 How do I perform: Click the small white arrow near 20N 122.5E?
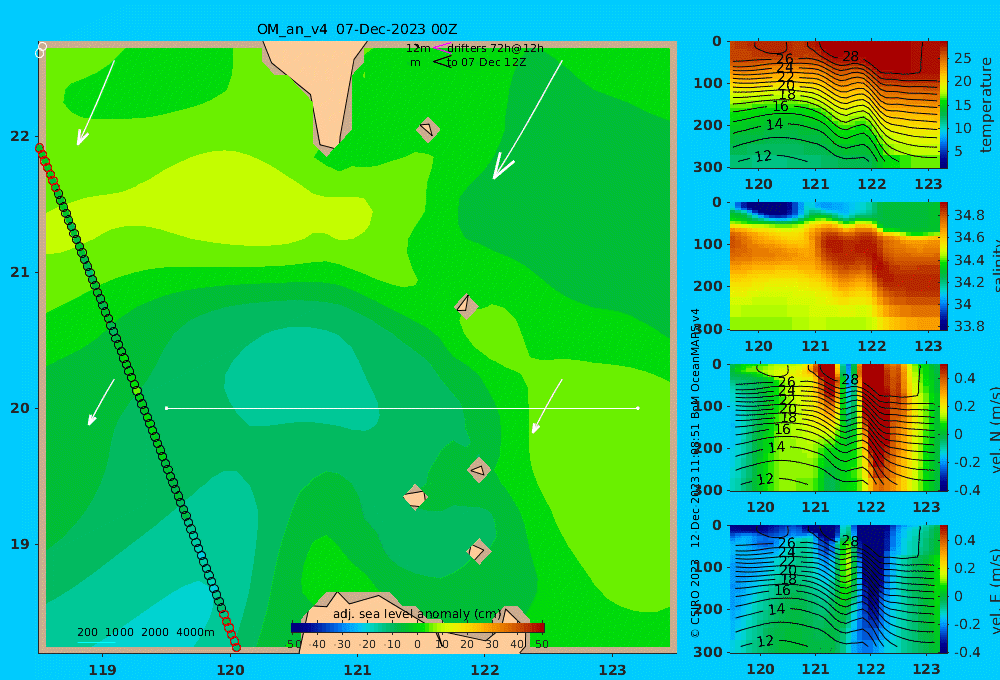coord(547,406)
